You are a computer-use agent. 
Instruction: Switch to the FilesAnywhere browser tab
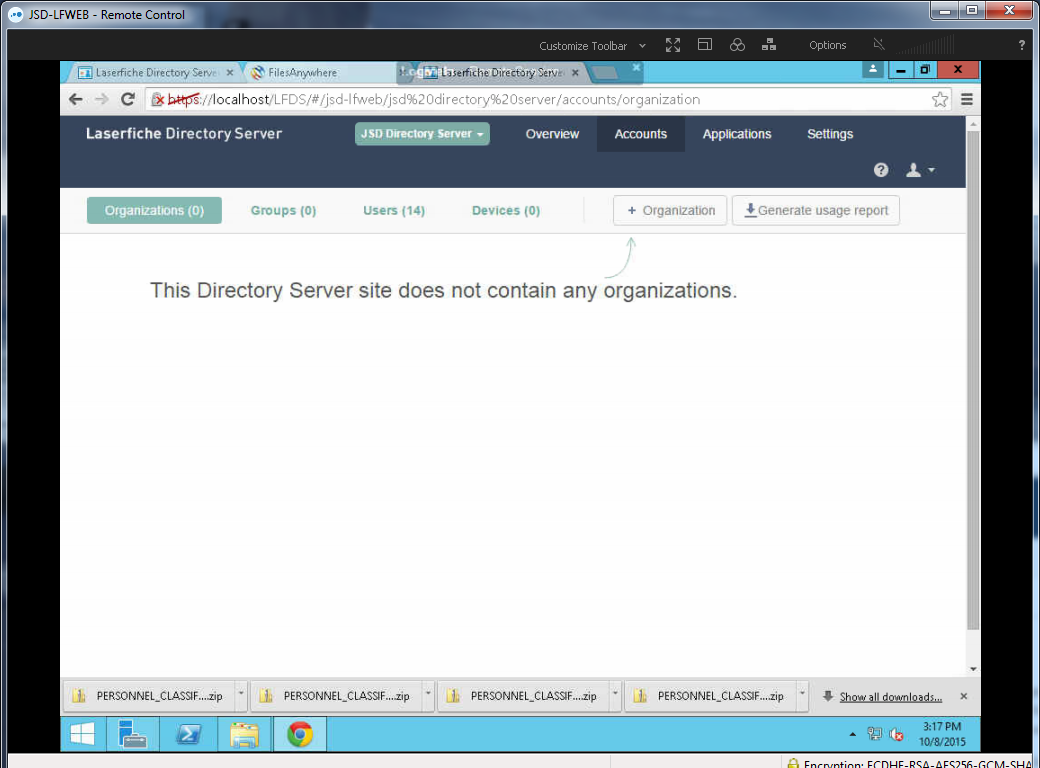tap(320, 72)
